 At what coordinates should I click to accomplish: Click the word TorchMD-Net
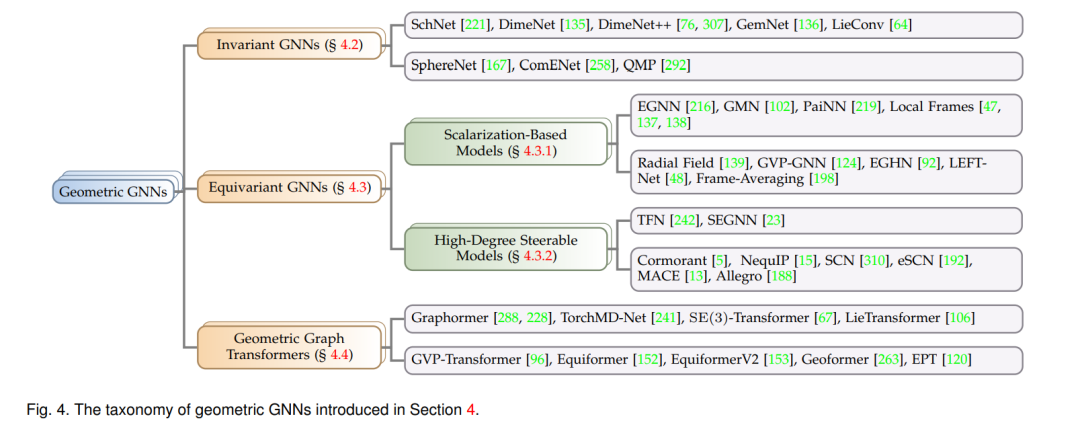point(601,317)
